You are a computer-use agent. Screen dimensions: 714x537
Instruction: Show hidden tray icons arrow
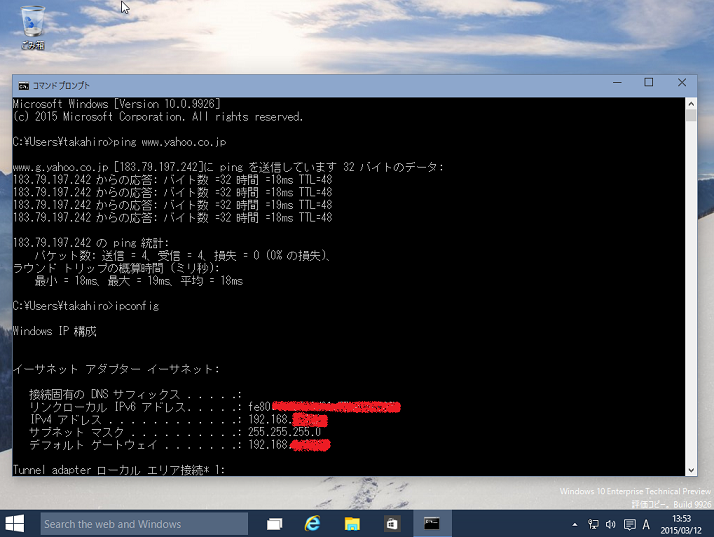[575, 525]
